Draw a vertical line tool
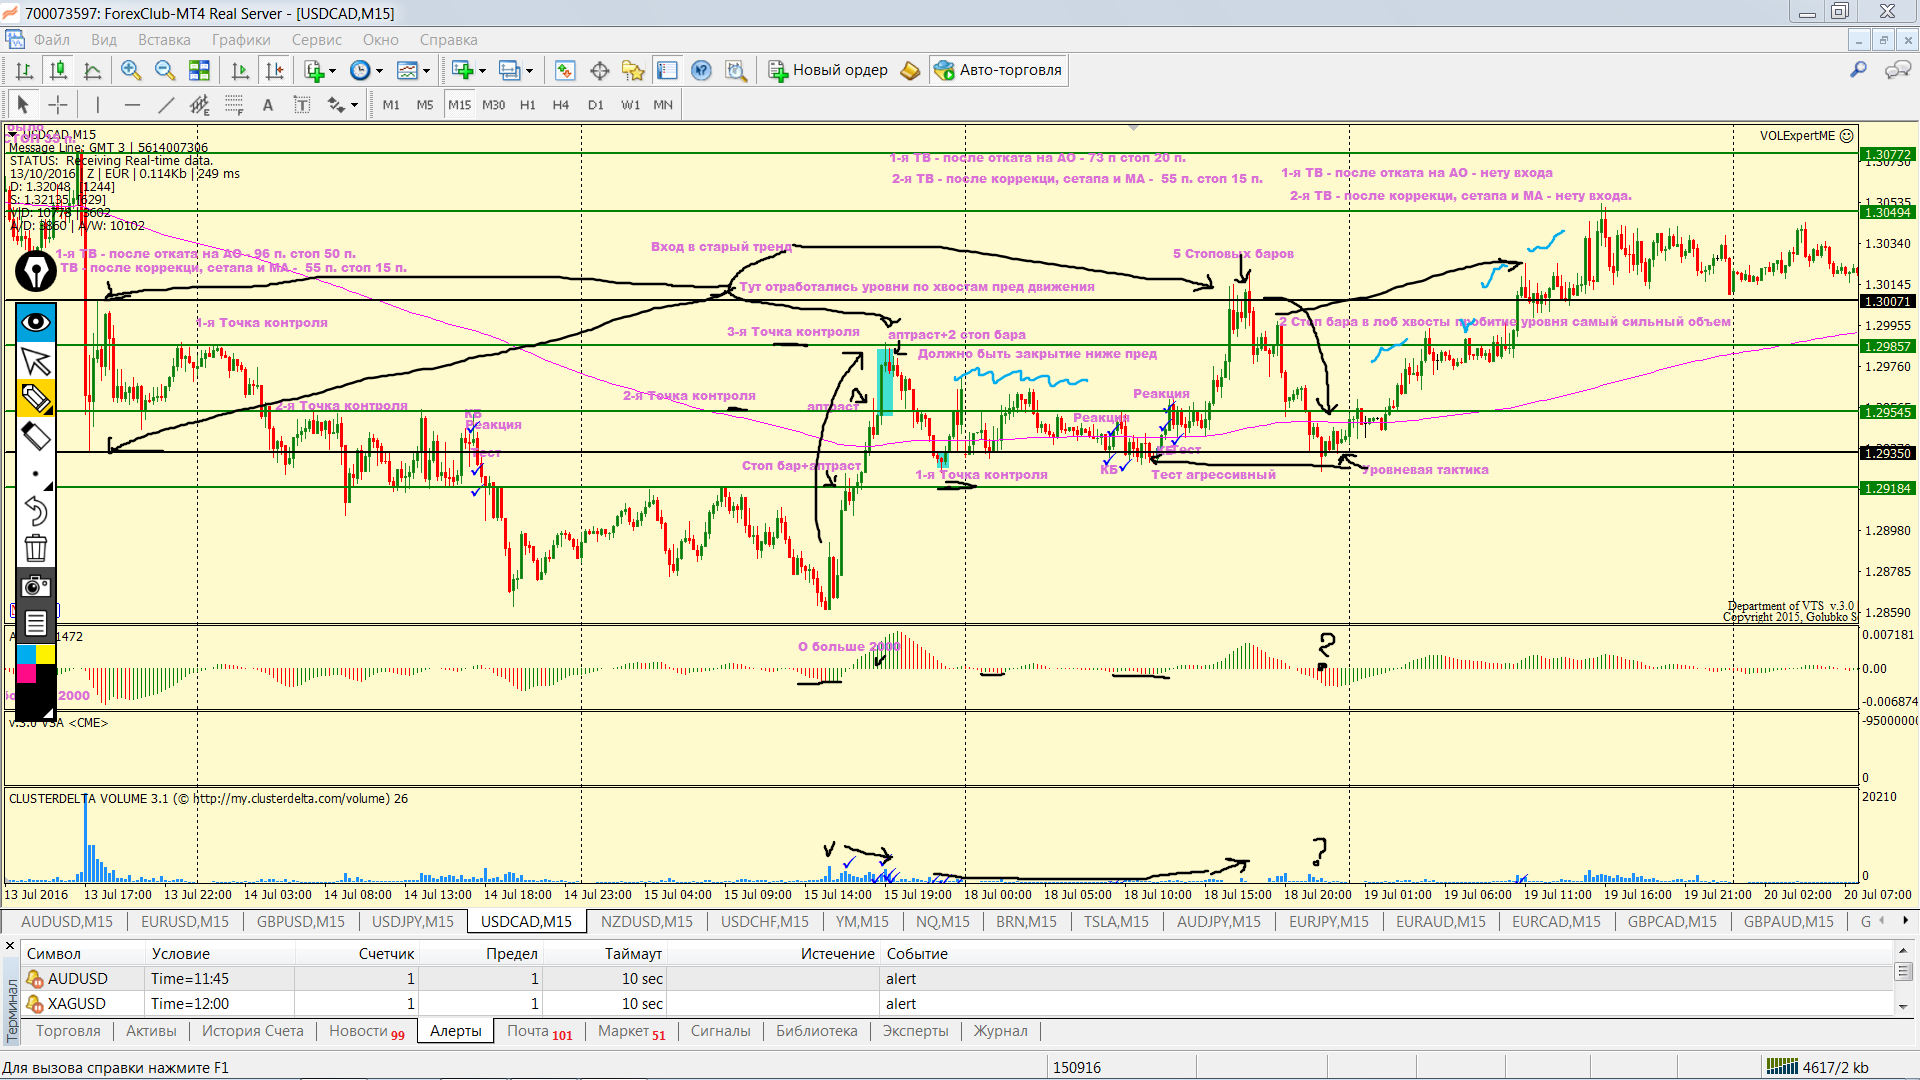The width and height of the screenshot is (1920, 1080). [97, 104]
